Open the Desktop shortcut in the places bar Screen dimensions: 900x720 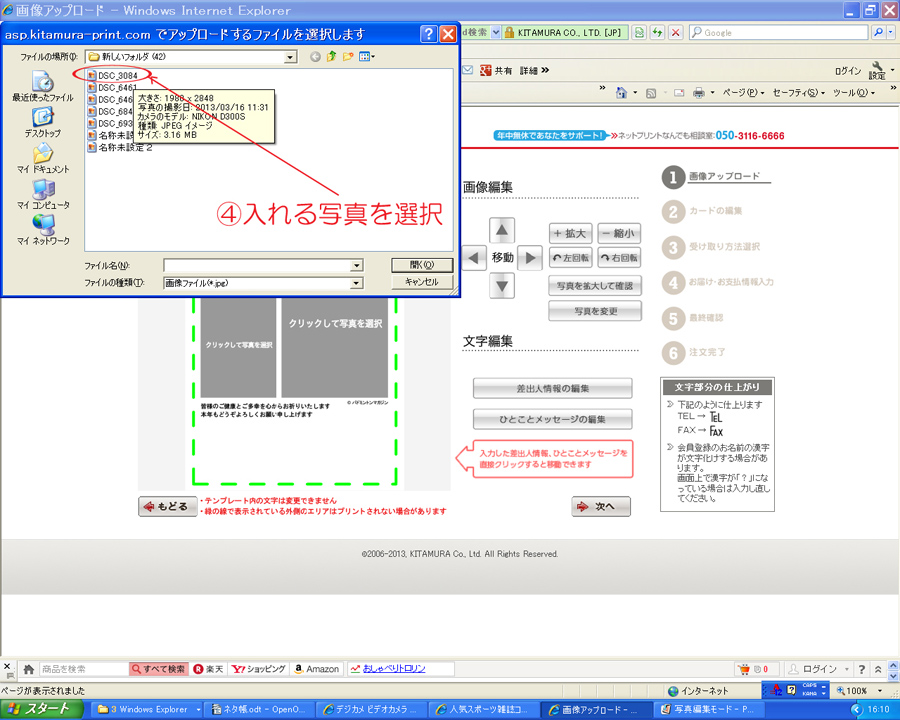(x=42, y=122)
